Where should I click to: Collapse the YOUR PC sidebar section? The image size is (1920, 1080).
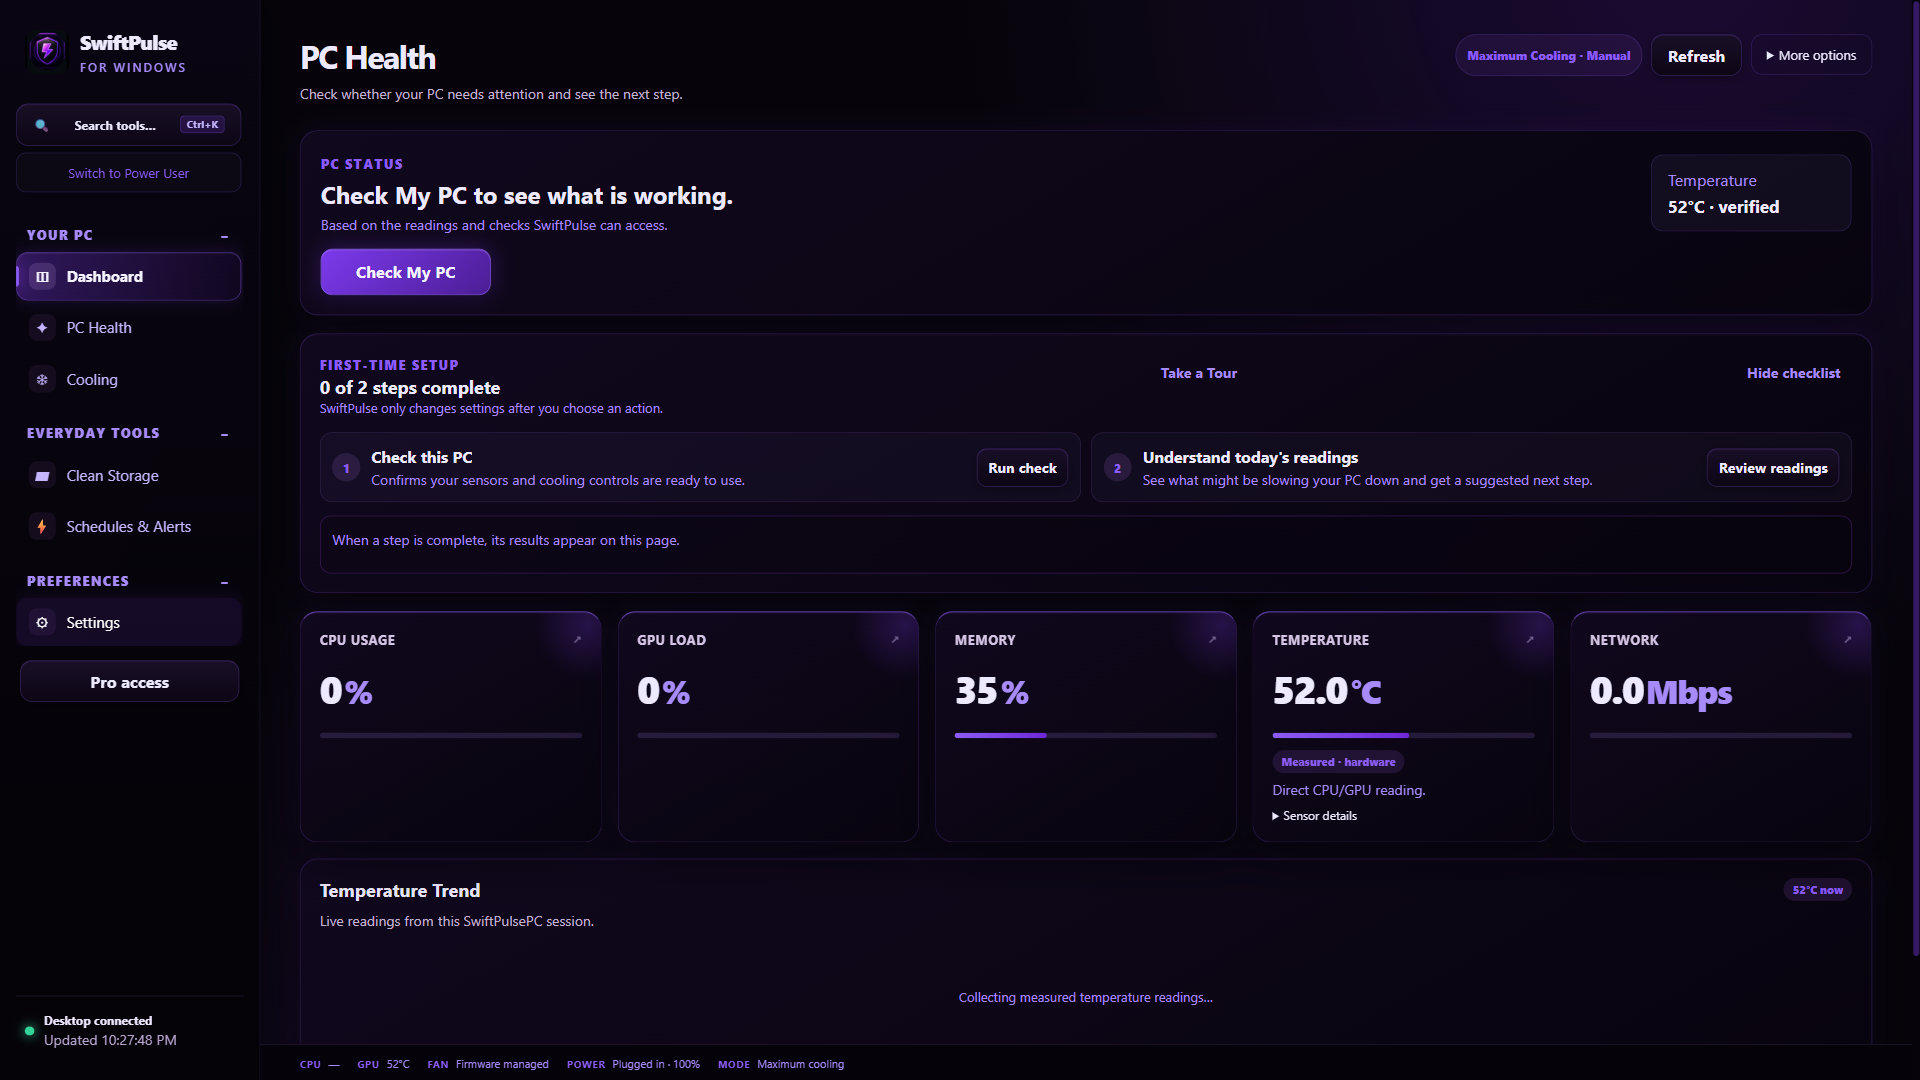point(224,236)
